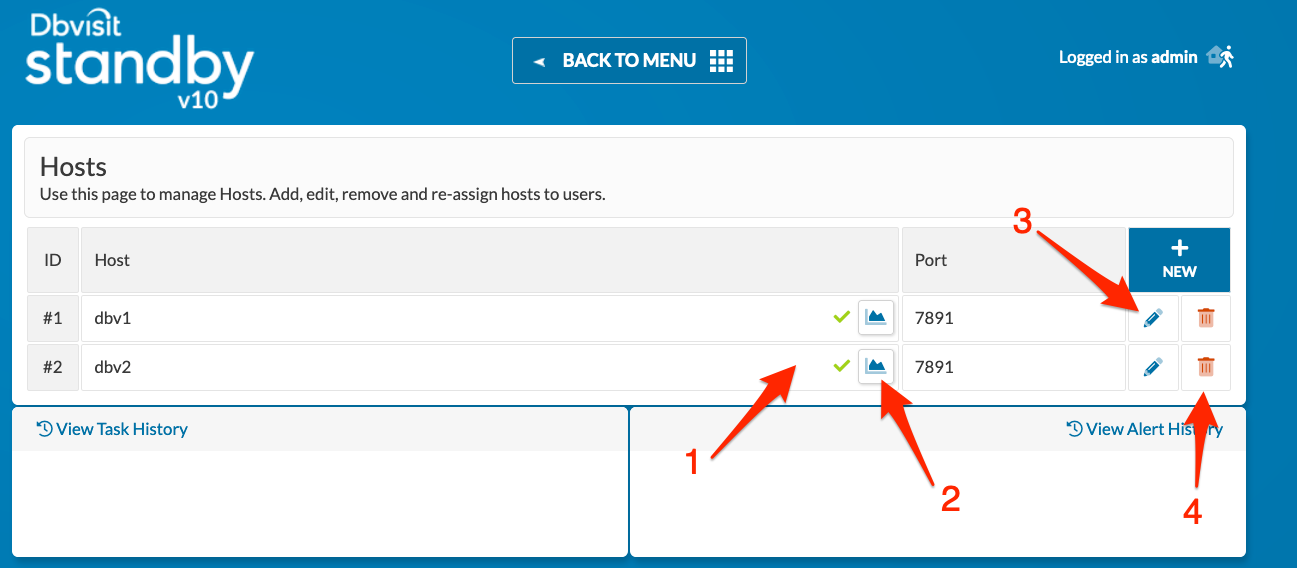The image size is (1297, 568).
Task: Open the performance chart icon for dbv2
Action: pos(876,367)
